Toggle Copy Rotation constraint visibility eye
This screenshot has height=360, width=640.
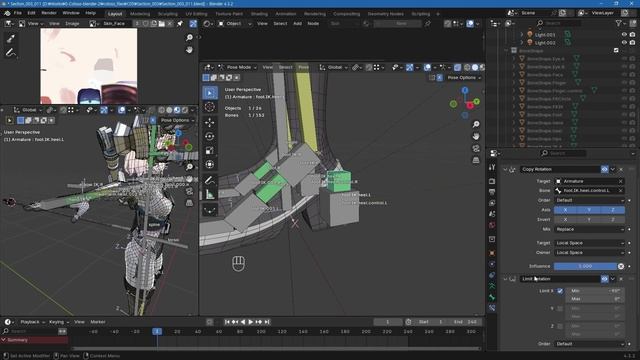(x=604, y=169)
